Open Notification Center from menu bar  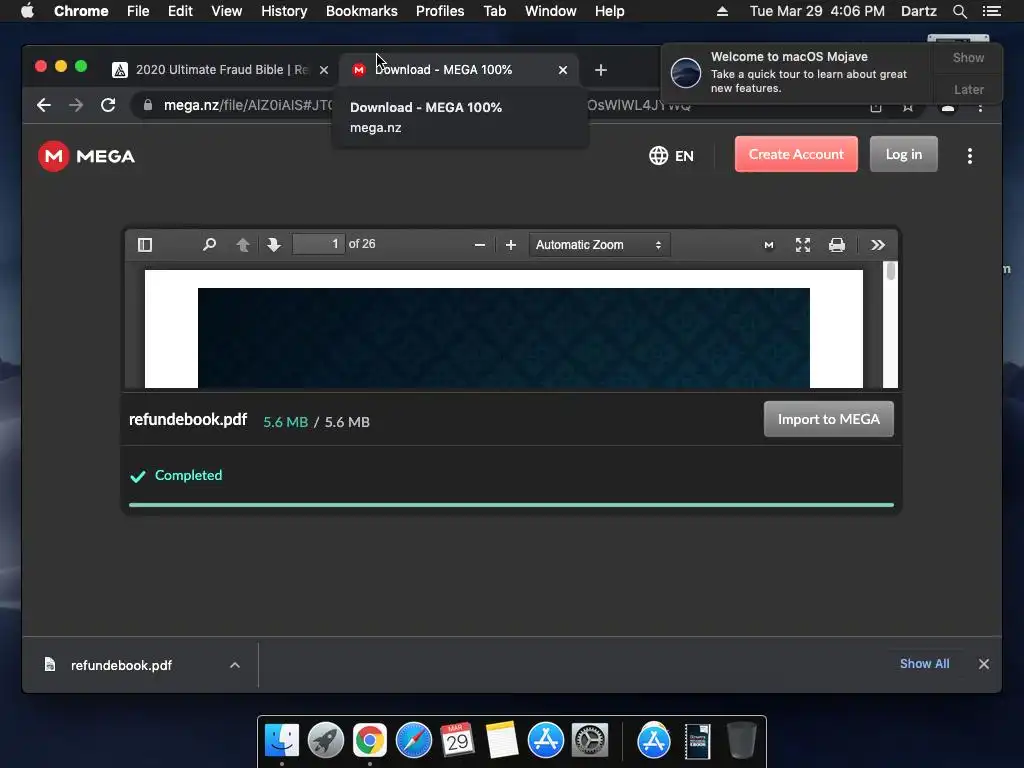pyautogui.click(x=992, y=11)
